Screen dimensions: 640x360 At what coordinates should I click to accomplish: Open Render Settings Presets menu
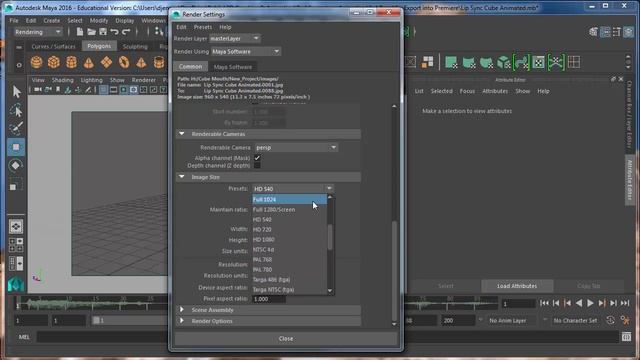(203, 27)
